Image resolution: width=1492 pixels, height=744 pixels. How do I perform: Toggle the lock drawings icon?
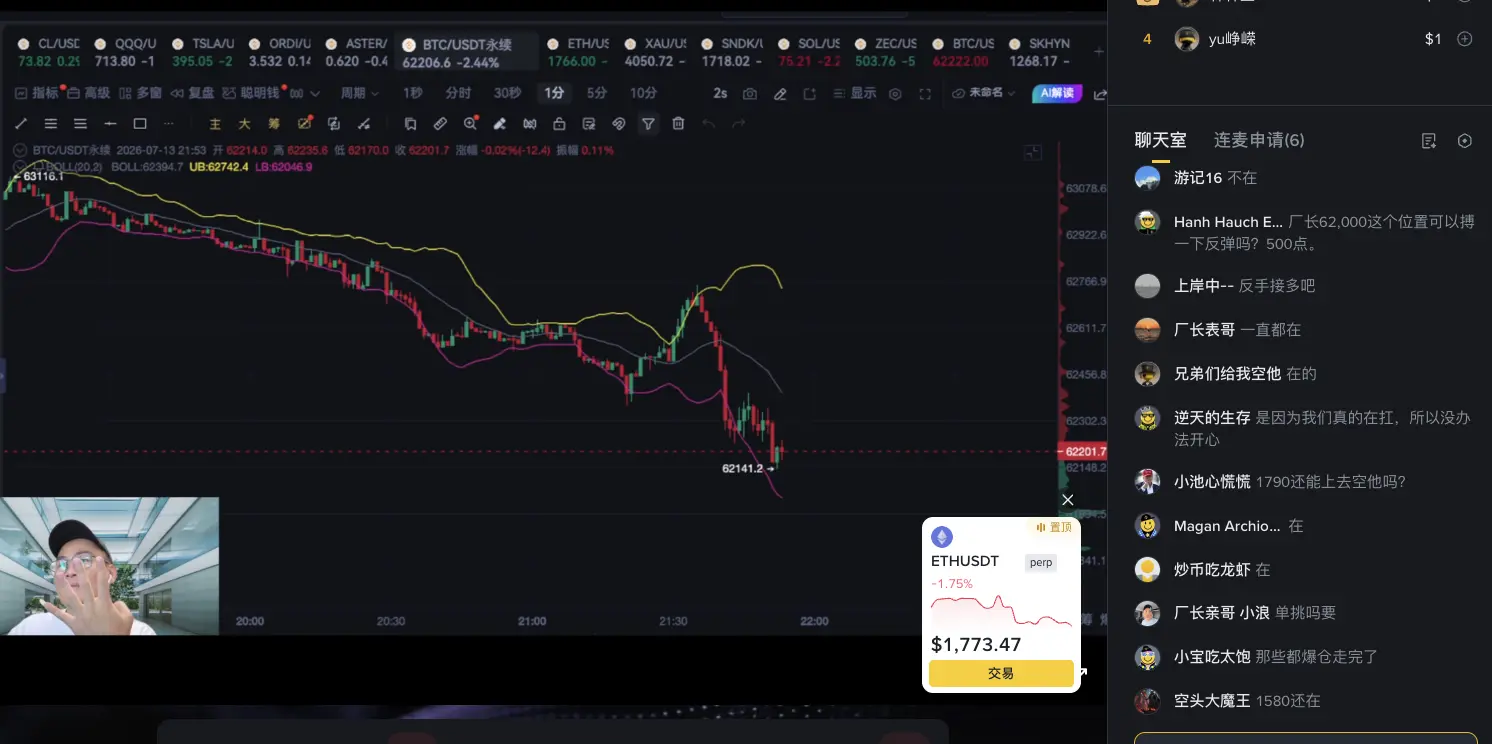pos(559,124)
